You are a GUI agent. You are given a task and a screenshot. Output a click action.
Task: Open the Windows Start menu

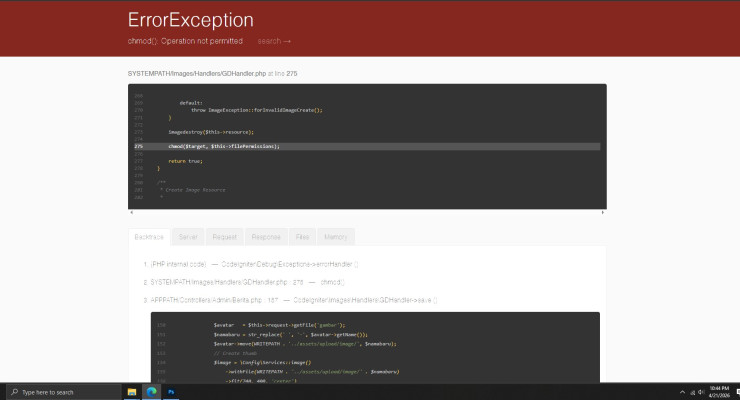[8, 392]
